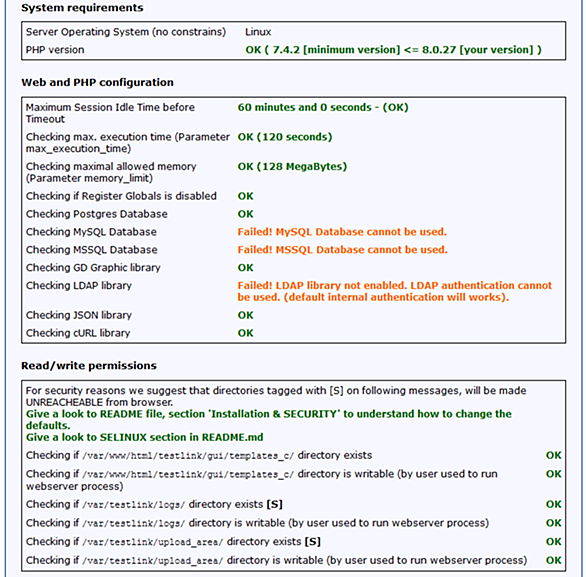The width and height of the screenshot is (586, 577).
Task: Select OK for upload_area directory exists
Action: 553,542
